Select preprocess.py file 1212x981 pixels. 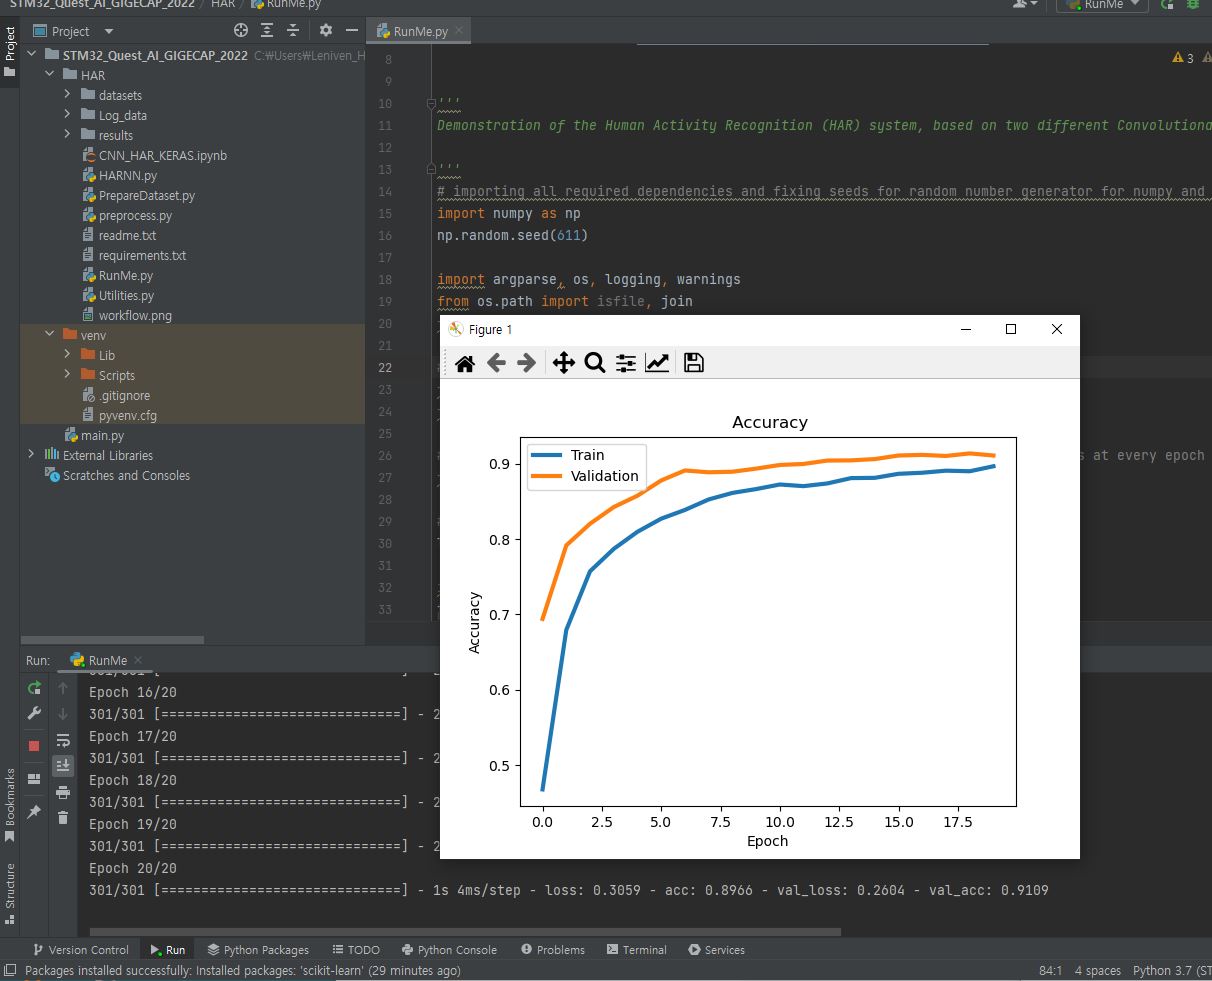pyautogui.click(x=127, y=215)
